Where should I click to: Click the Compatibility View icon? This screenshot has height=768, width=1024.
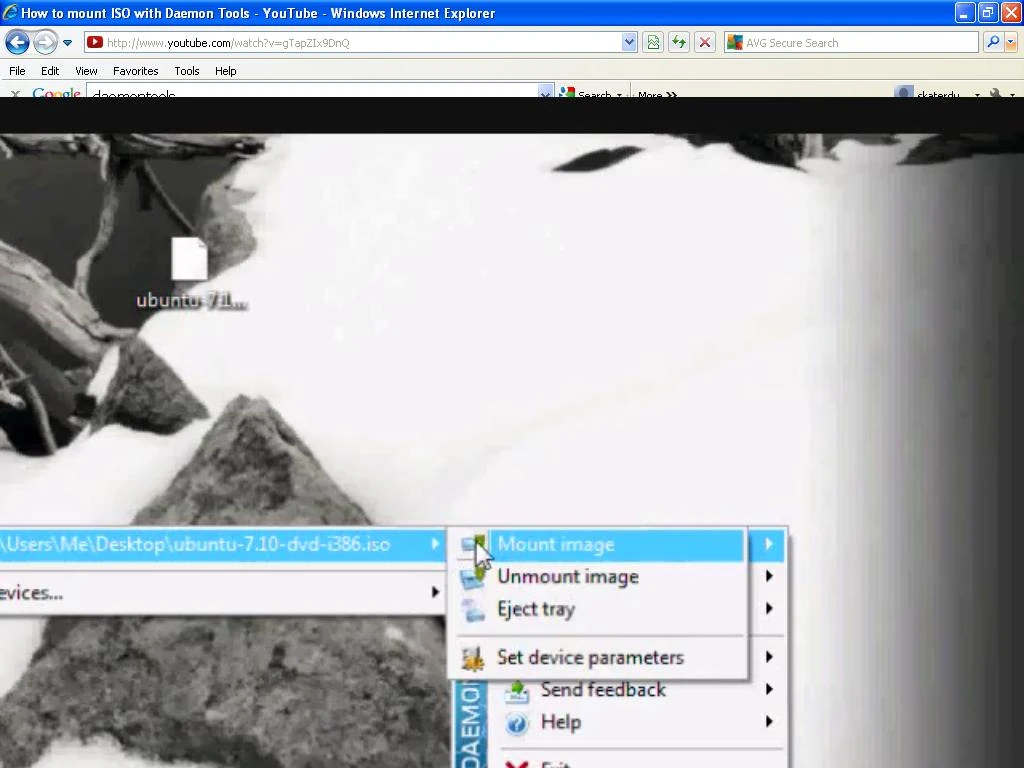(653, 42)
